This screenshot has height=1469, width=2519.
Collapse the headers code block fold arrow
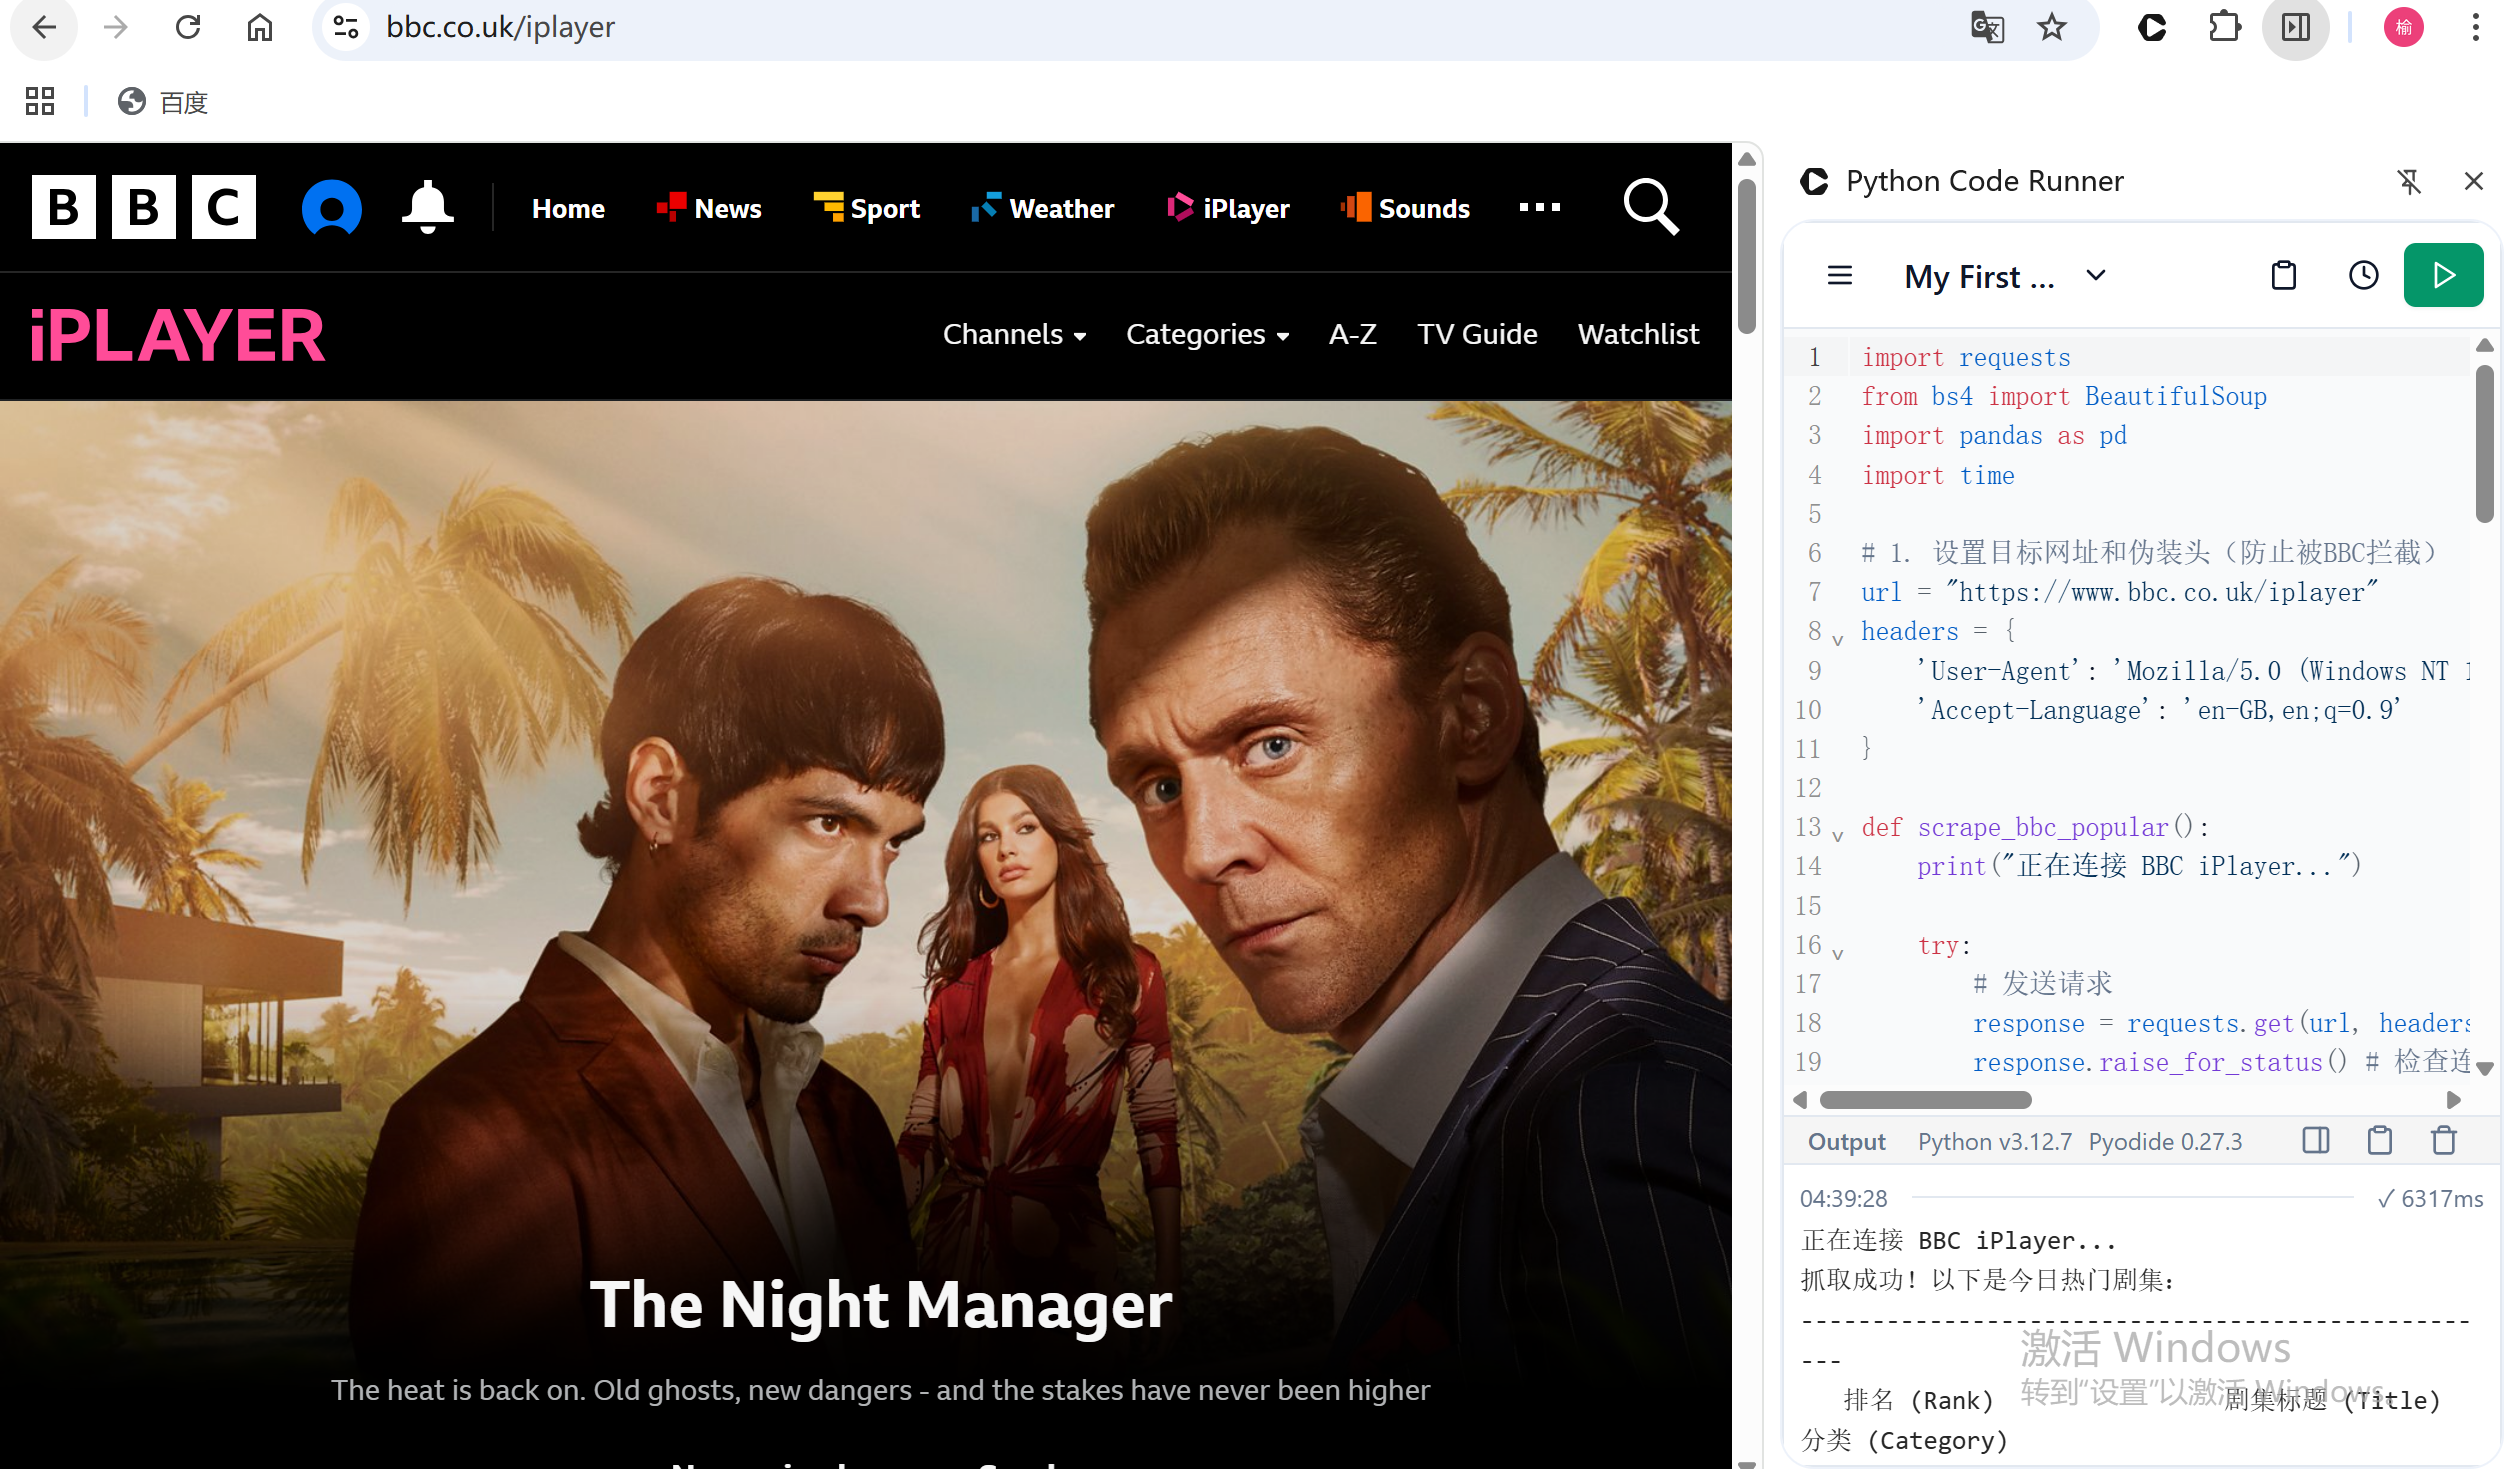[1837, 639]
